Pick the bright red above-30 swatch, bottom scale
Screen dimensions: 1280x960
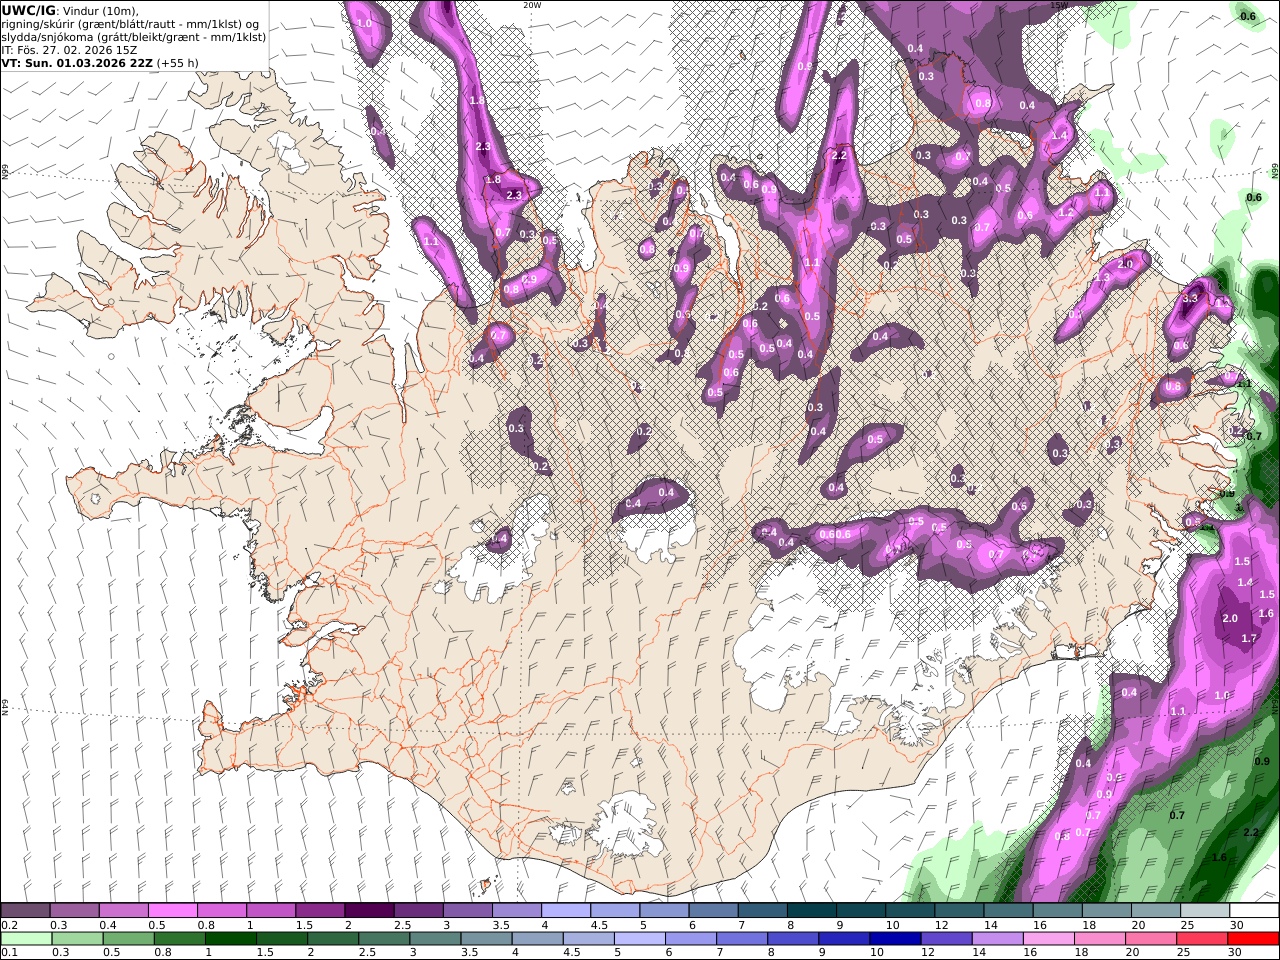click(1252, 939)
